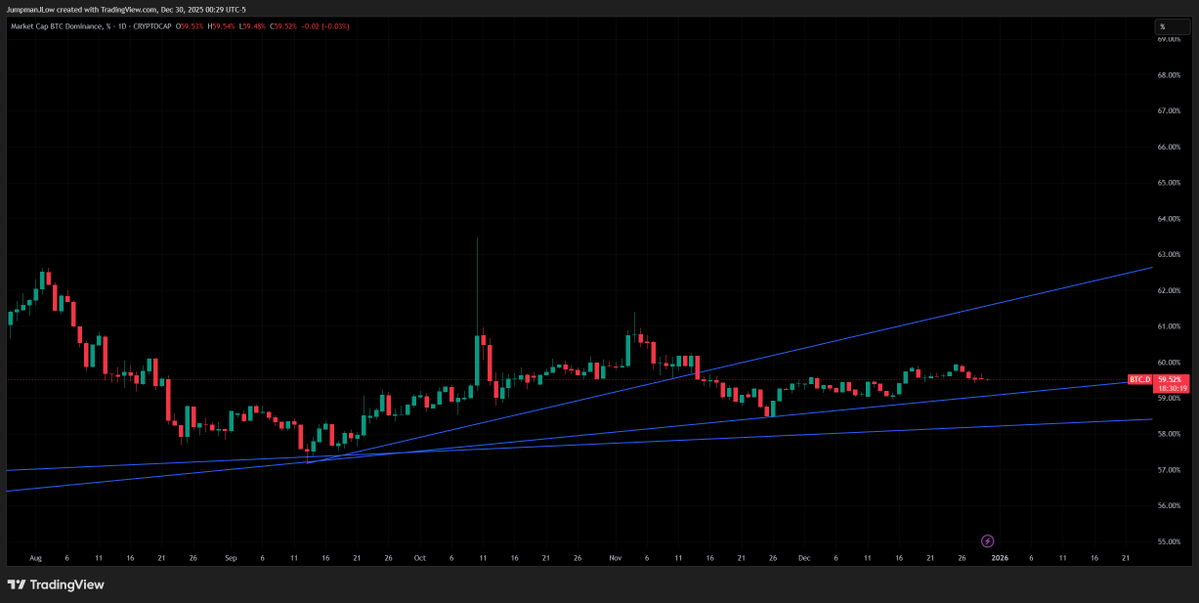Click the 55.00% price axis label
Screen dimensions: 1199x603
[1167, 542]
